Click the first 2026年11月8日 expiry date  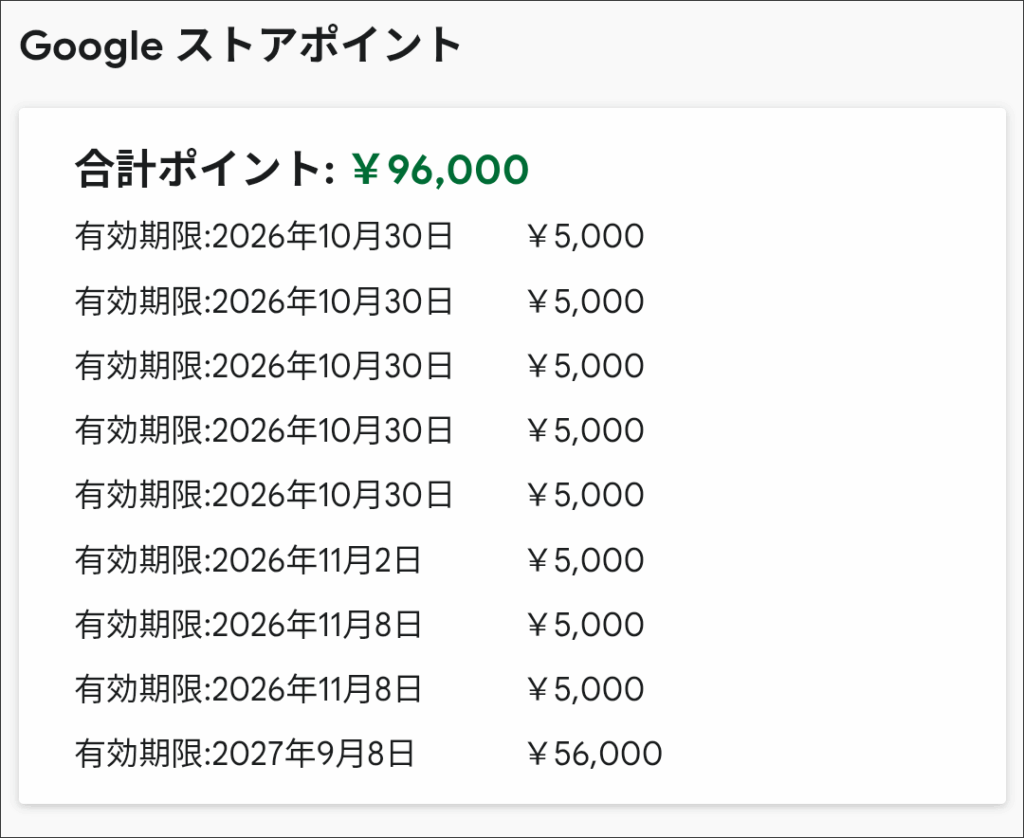pyautogui.click(x=248, y=625)
